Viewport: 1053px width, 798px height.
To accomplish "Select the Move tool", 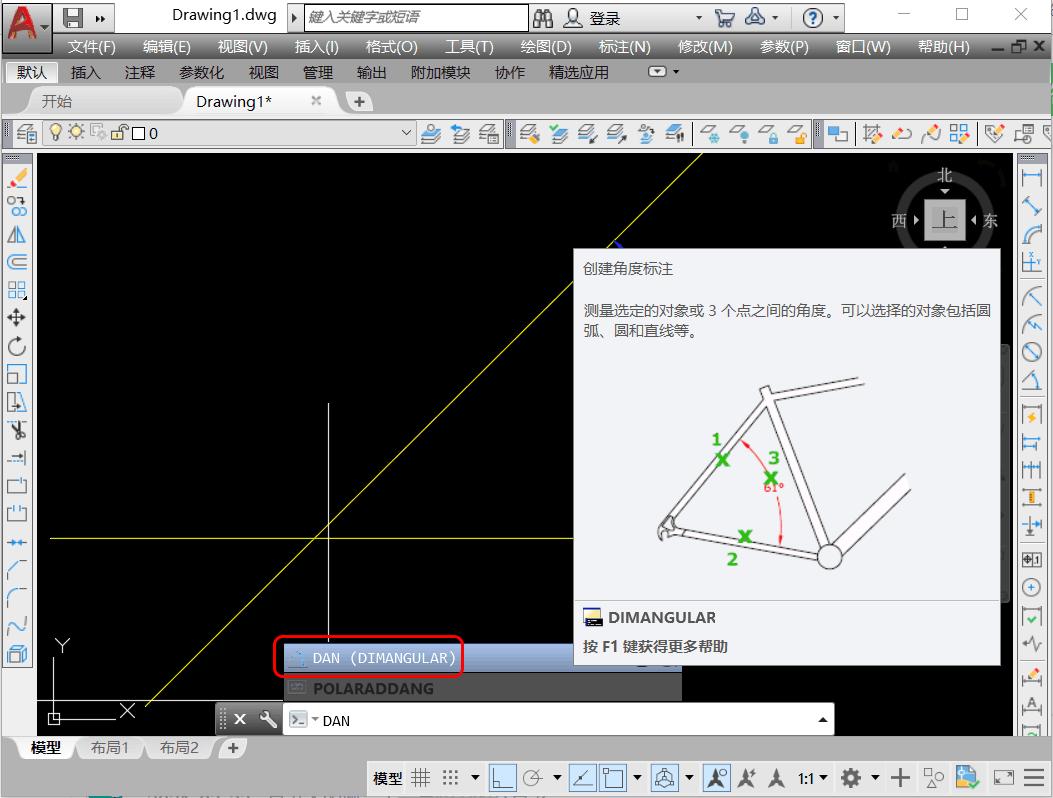I will pyautogui.click(x=17, y=318).
